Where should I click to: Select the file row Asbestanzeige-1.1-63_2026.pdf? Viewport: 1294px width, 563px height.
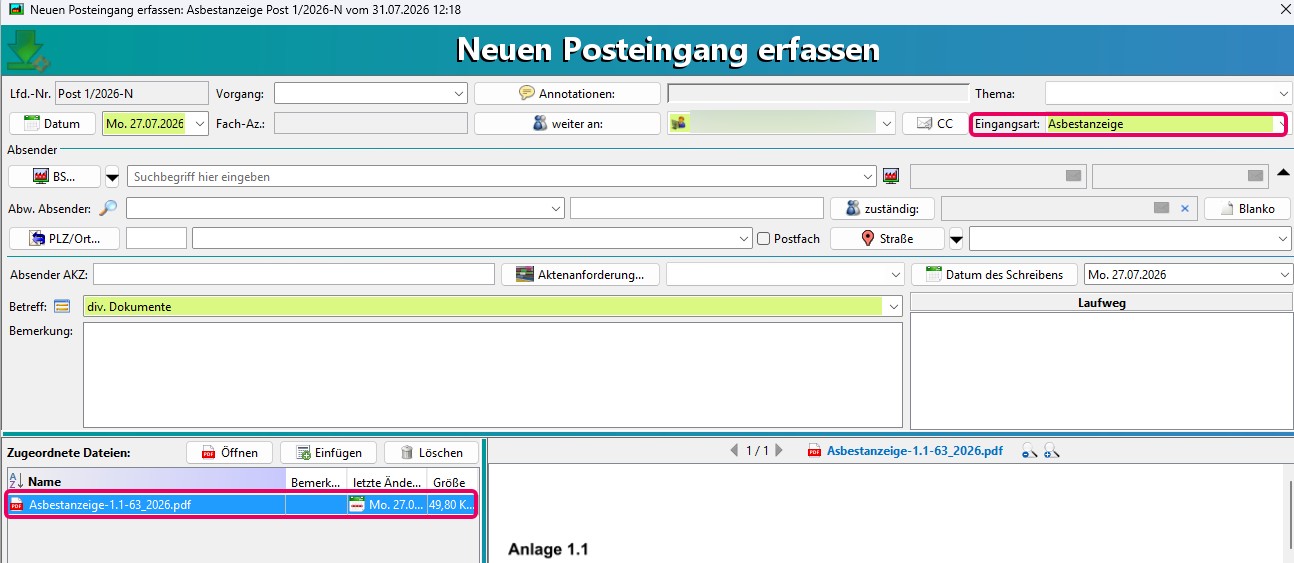point(242,505)
